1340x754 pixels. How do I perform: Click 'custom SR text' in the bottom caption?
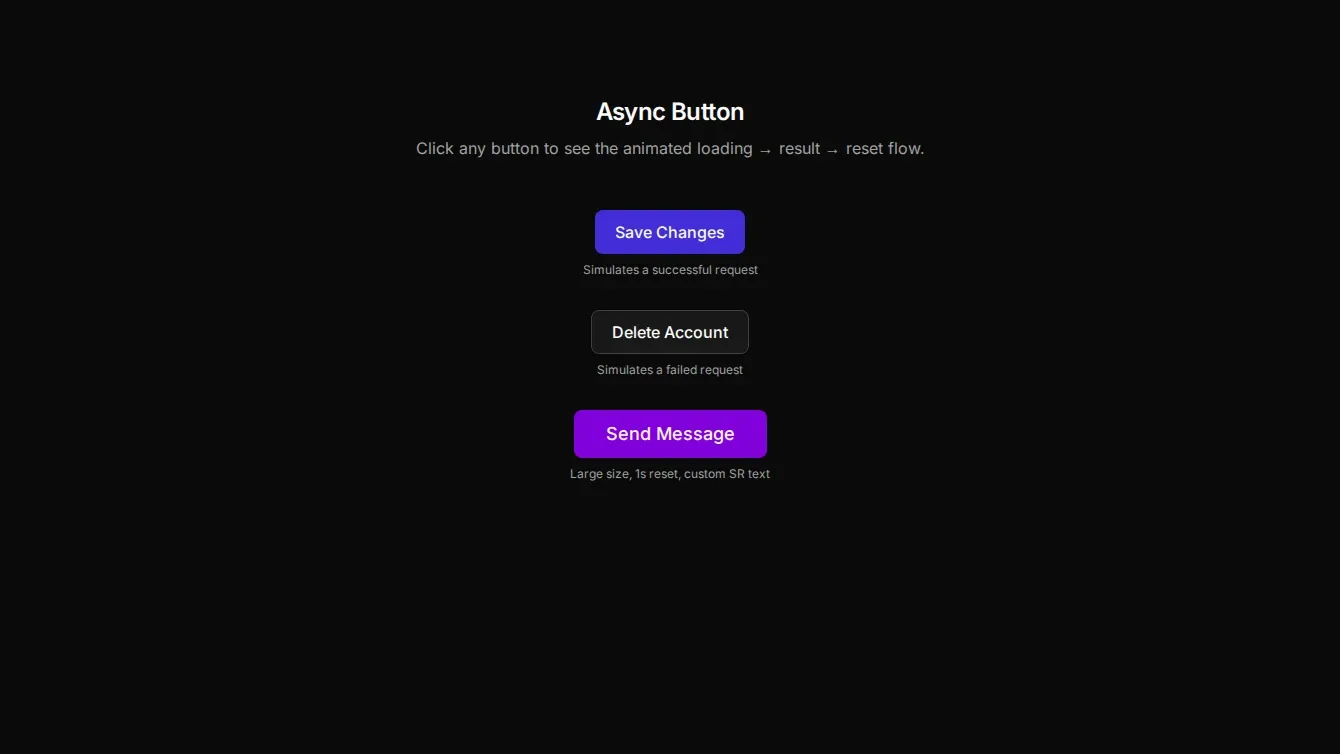[x=727, y=474]
